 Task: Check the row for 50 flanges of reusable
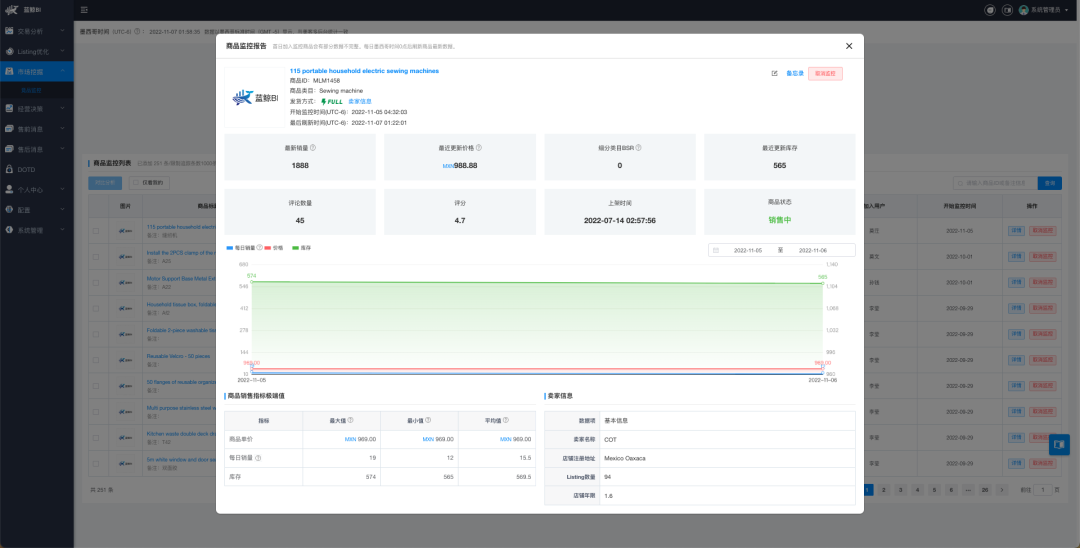96,386
